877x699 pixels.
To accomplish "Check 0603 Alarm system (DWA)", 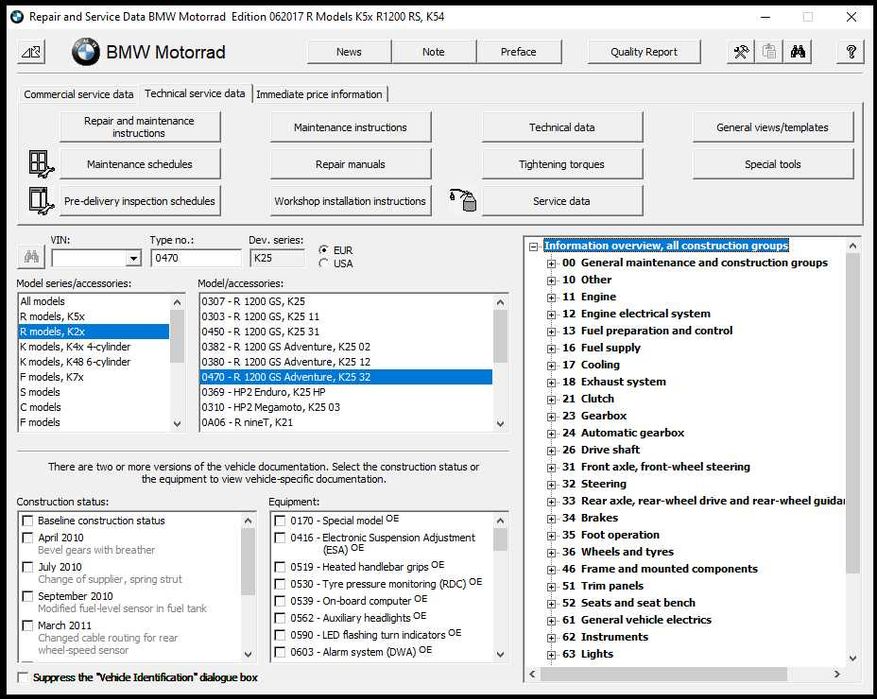I will tap(280, 652).
